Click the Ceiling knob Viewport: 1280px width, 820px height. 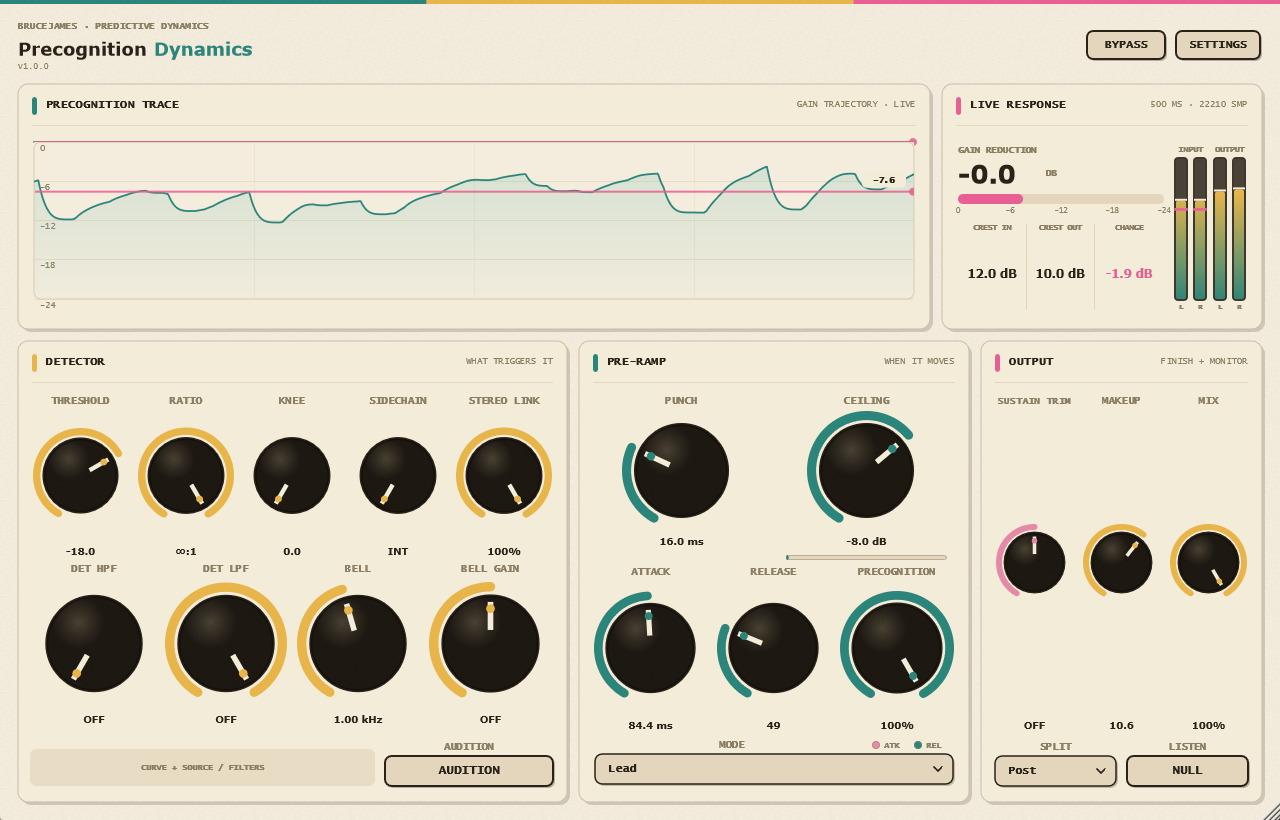click(x=866, y=470)
